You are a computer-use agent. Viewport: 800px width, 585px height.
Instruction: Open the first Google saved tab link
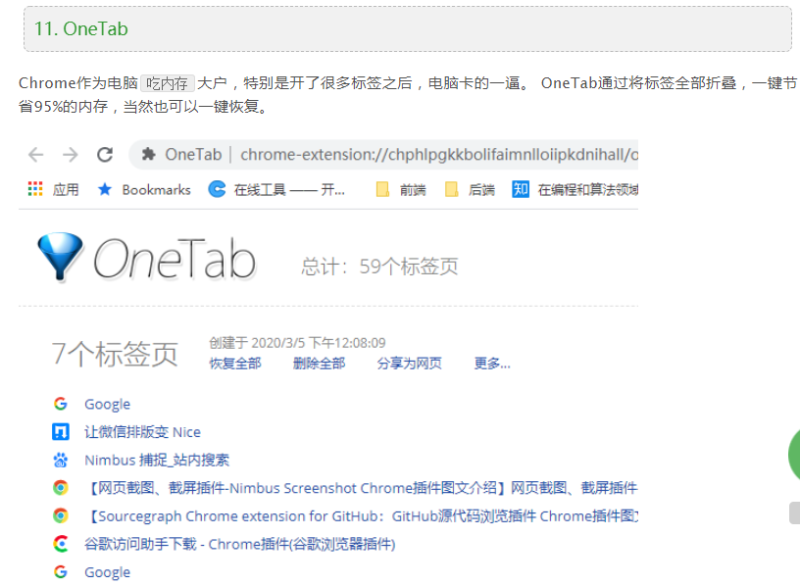coord(107,404)
